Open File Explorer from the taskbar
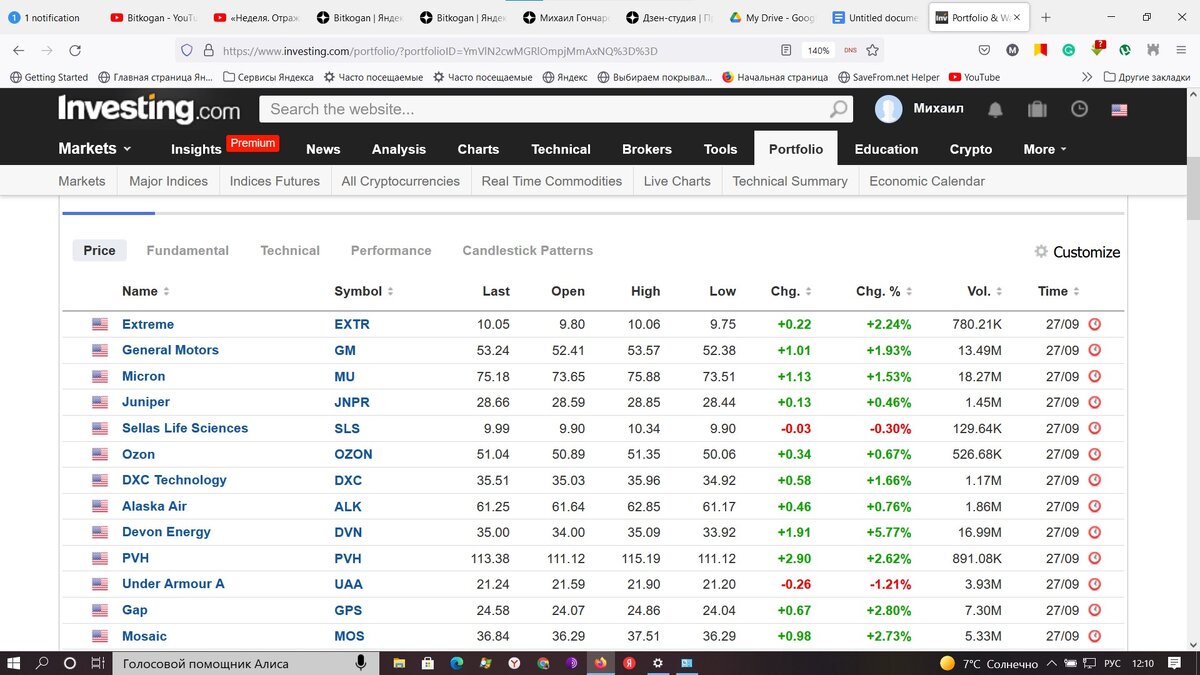This screenshot has width=1200, height=675. click(x=398, y=663)
